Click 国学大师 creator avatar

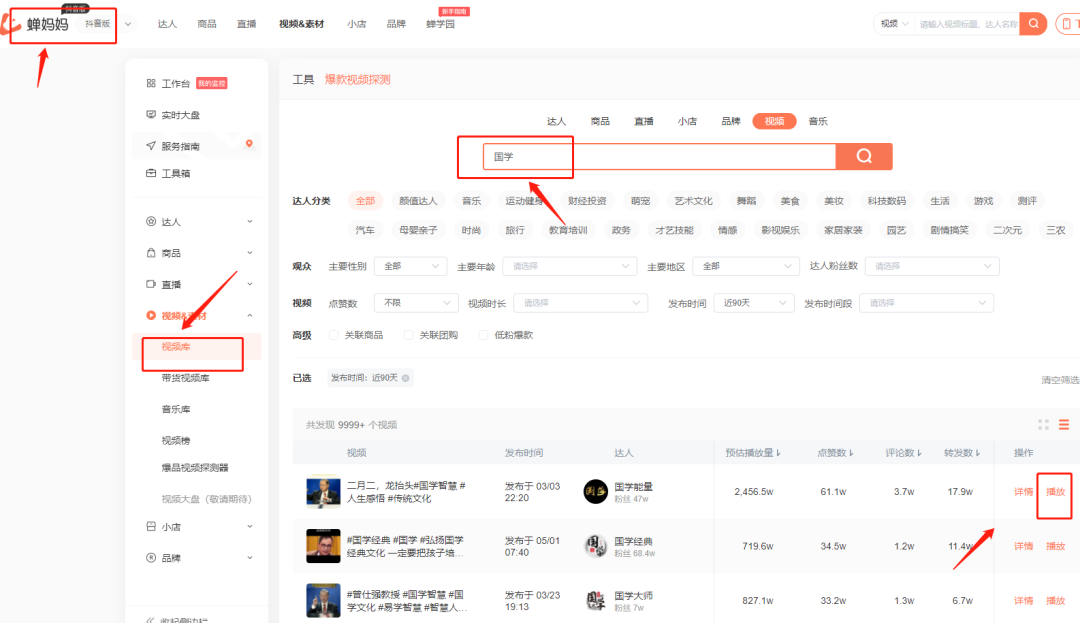point(595,600)
